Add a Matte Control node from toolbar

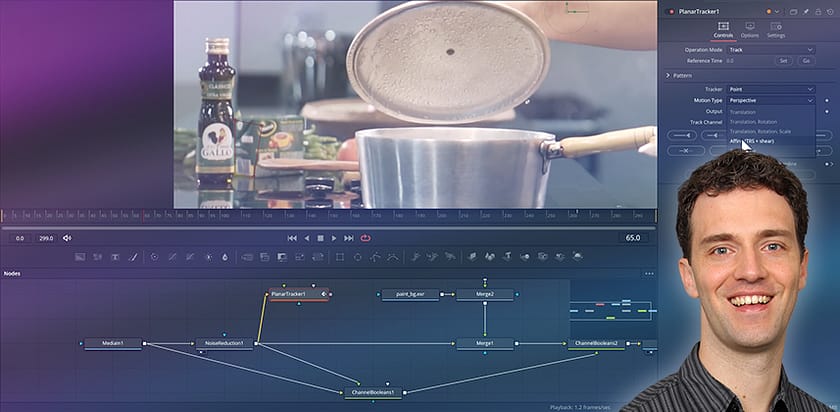(x=282, y=257)
